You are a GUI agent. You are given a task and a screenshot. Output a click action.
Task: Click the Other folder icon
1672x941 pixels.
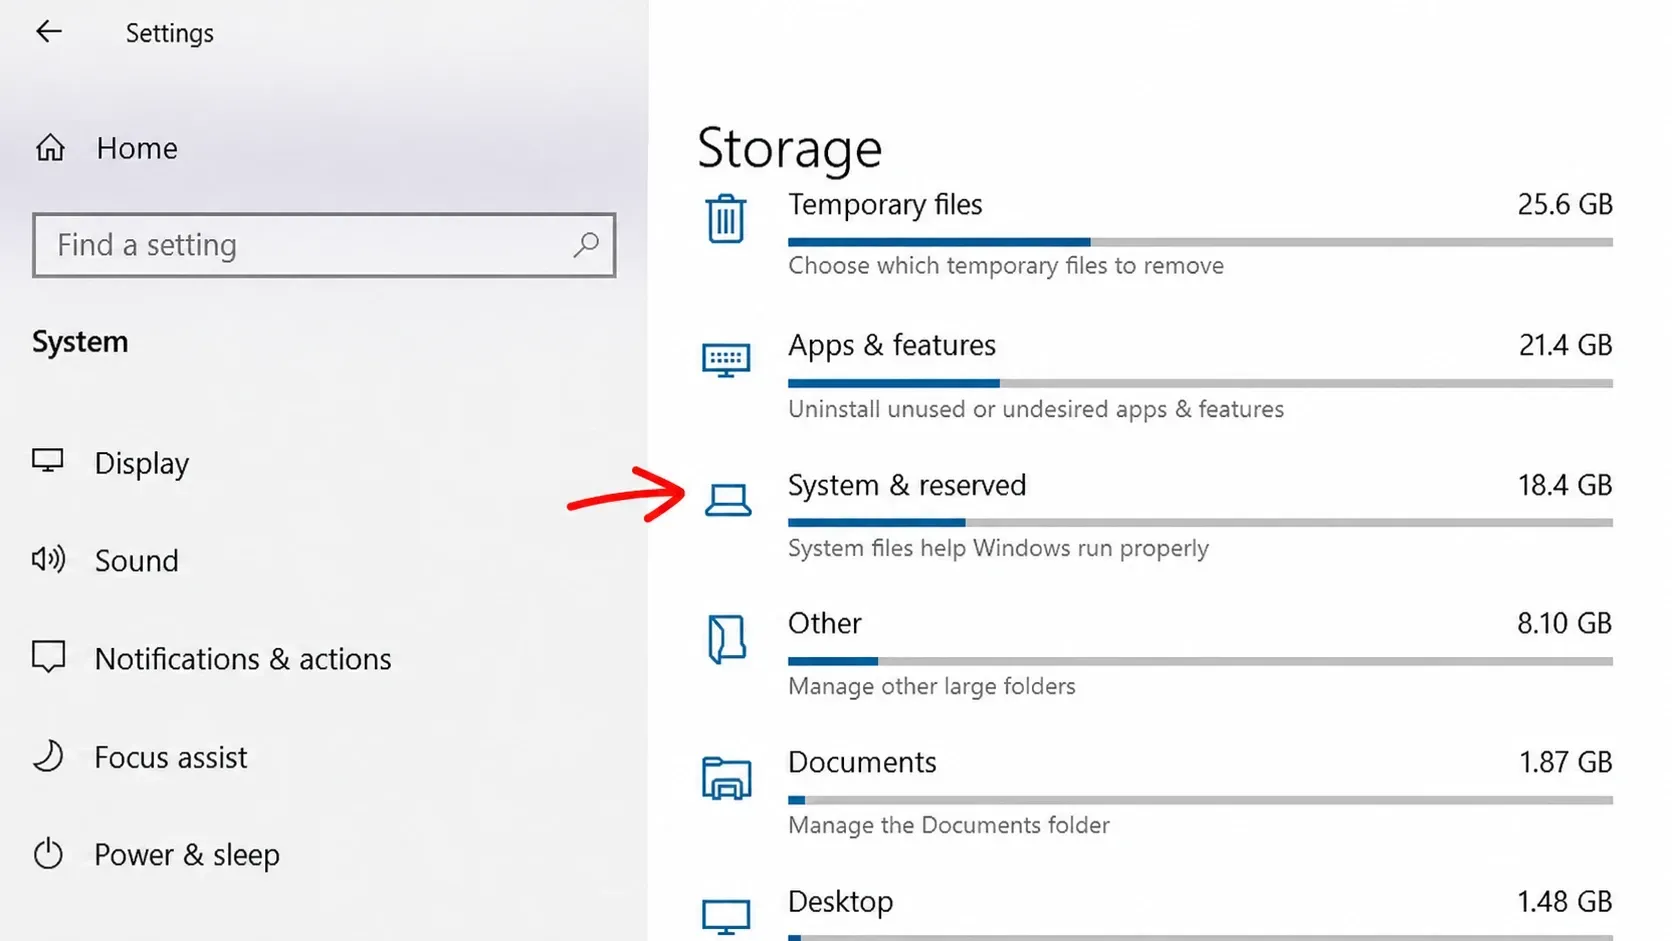click(727, 639)
